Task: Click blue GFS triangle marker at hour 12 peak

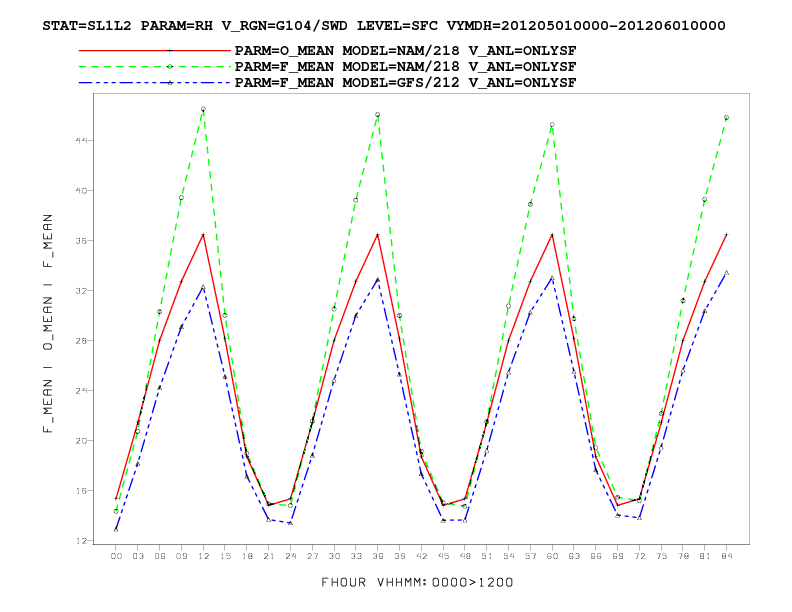Action: pyautogui.click(x=203, y=287)
